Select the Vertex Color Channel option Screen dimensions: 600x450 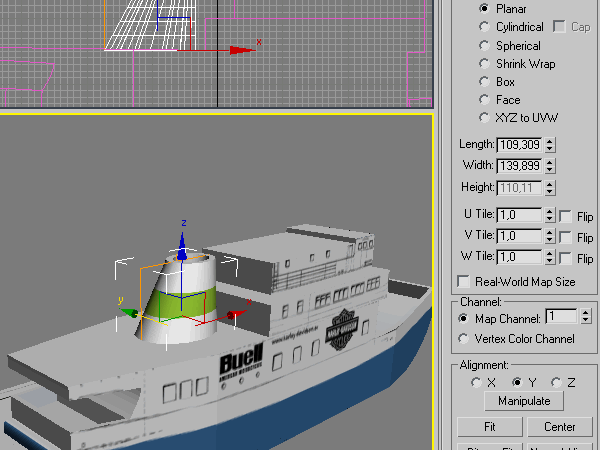coord(463,338)
